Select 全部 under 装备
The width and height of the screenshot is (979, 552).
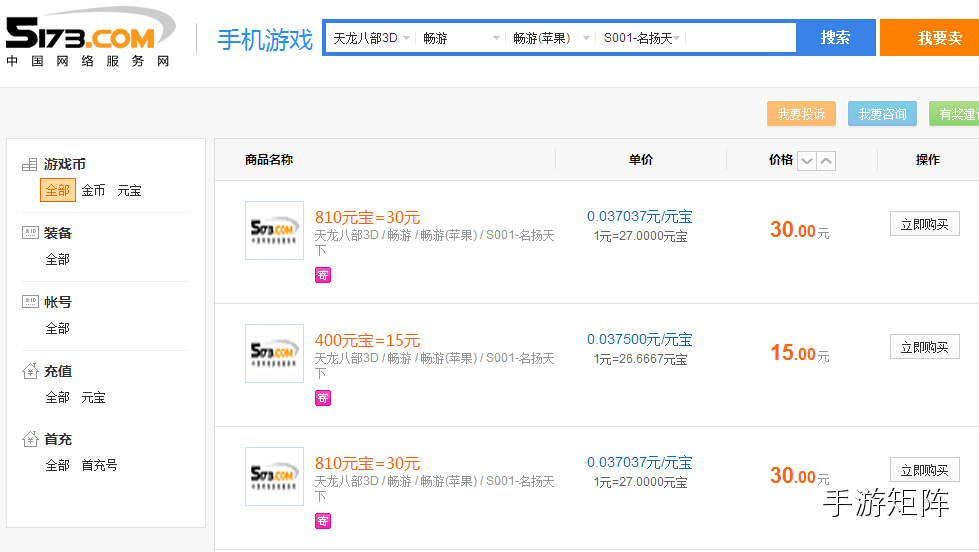tap(57, 259)
